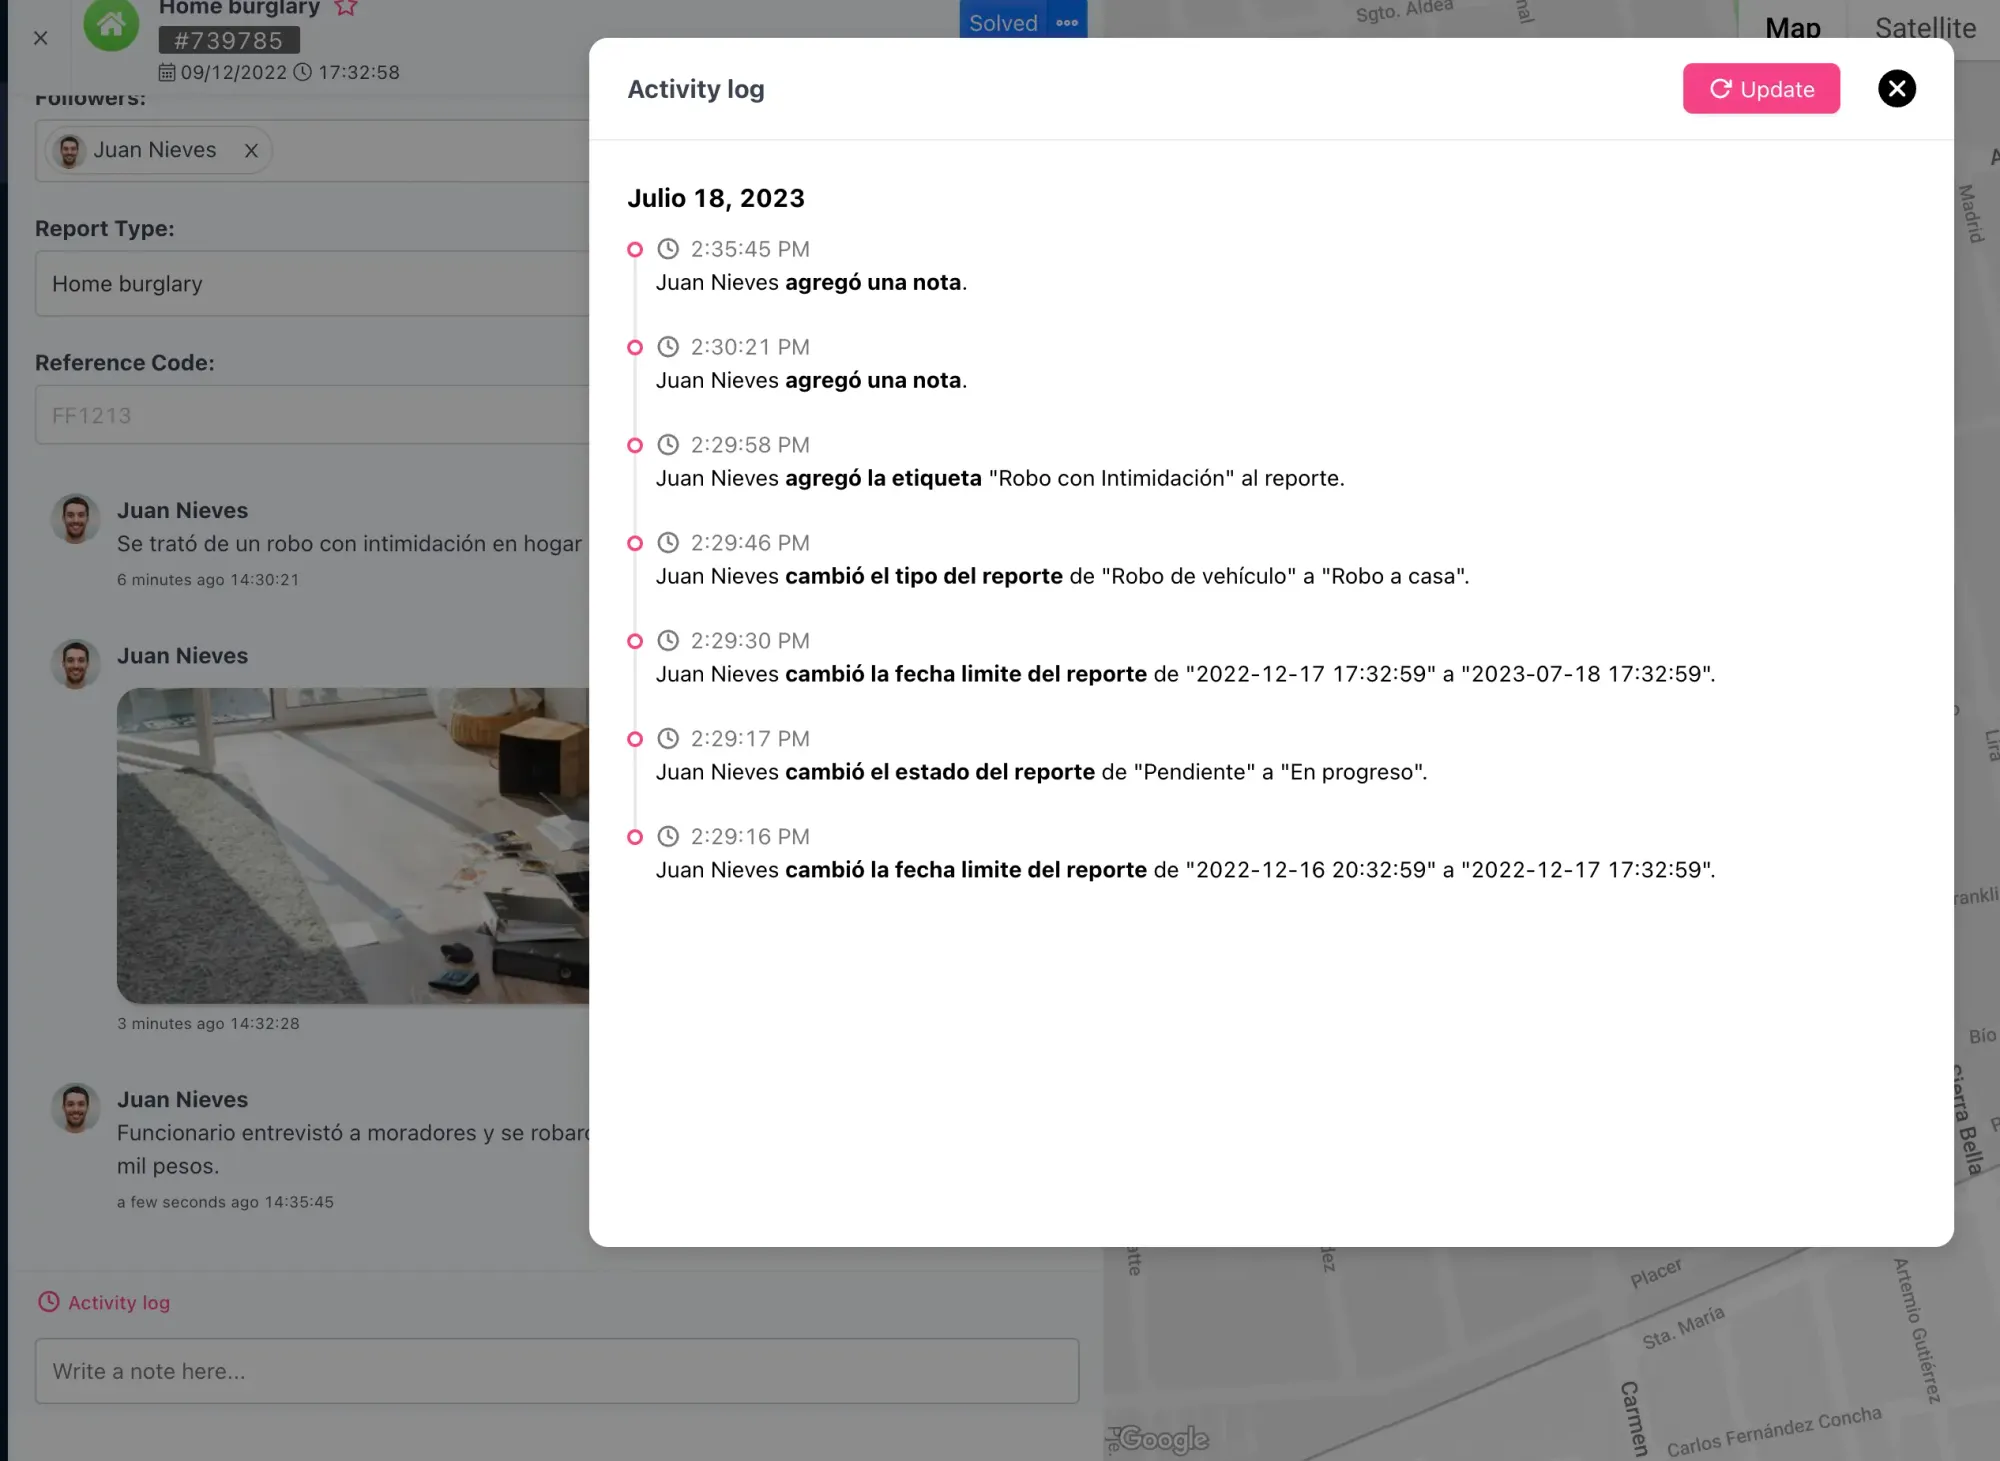Click the home icon on the report header
The width and height of the screenshot is (2000, 1461).
112,27
